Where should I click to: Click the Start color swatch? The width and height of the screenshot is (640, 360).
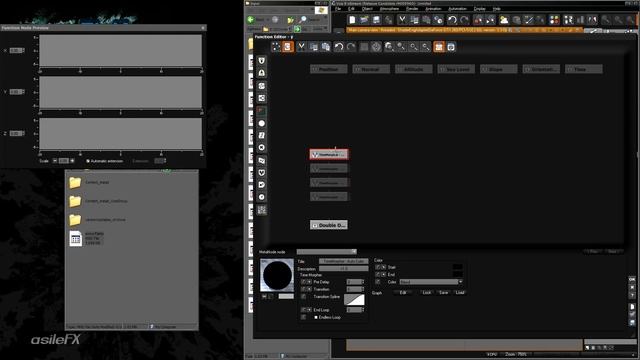point(458,267)
